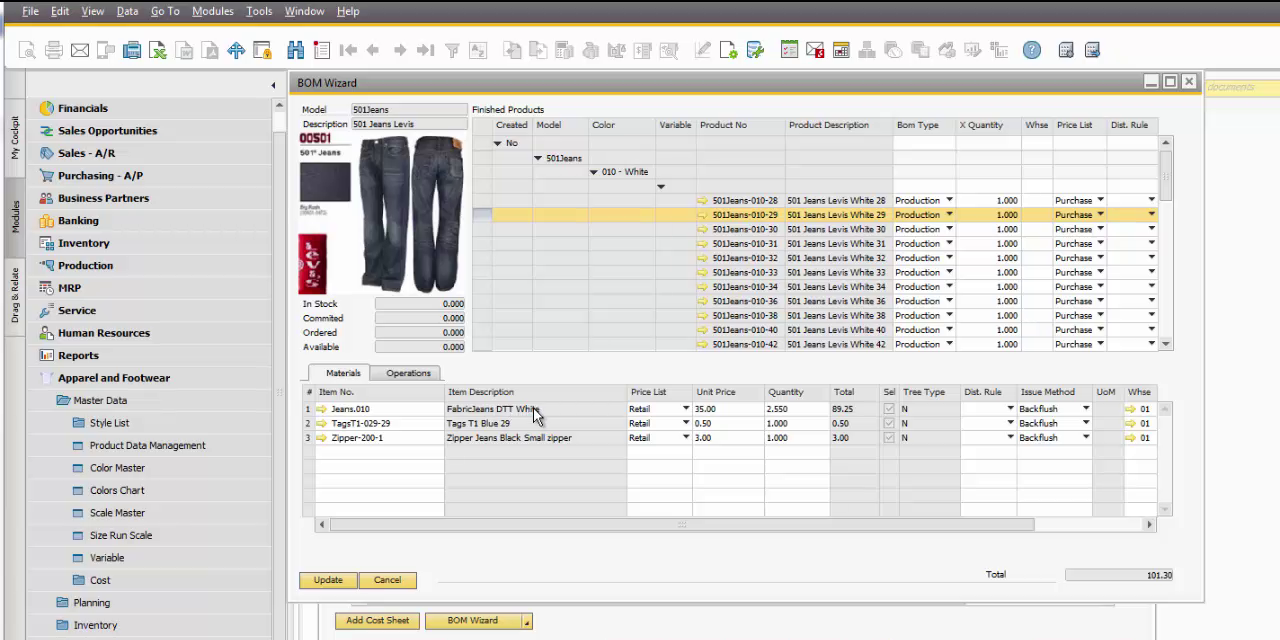Click the Print toolbar icon
Viewport: 1280px width, 640px height.
click(x=54, y=50)
